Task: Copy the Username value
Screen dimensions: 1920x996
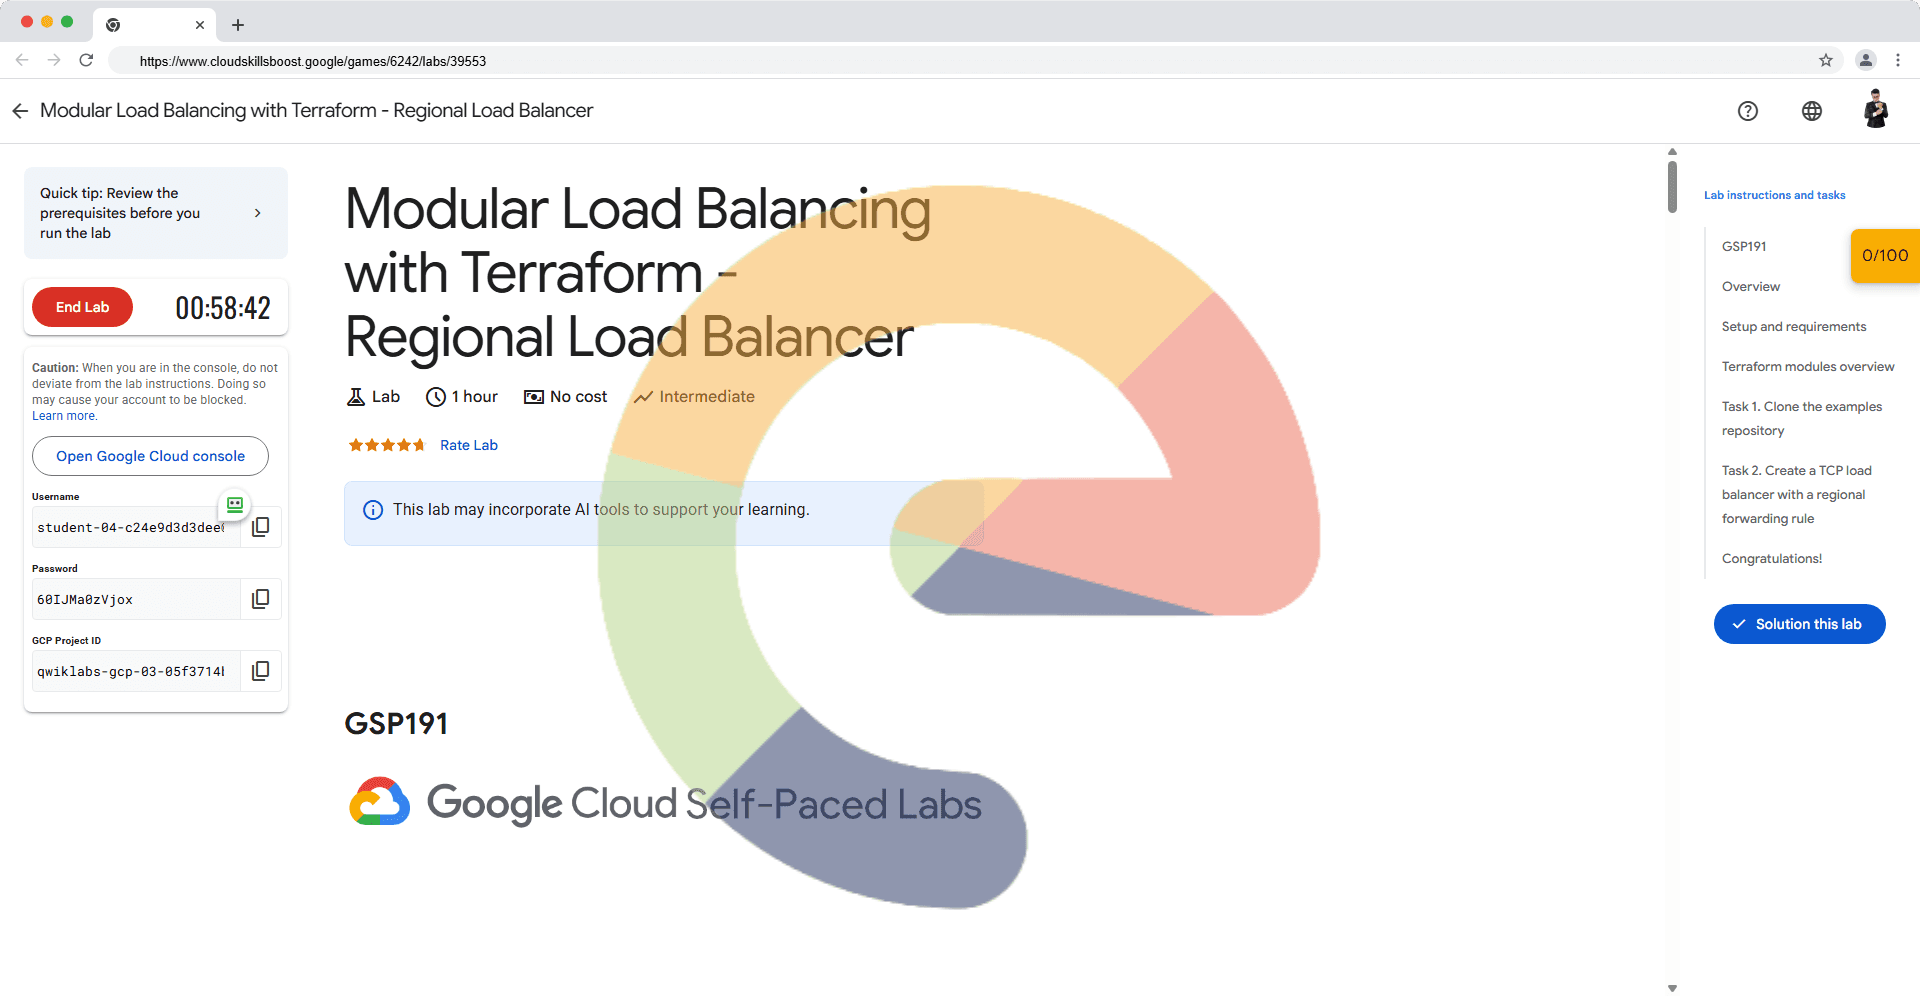Action: pyautogui.click(x=260, y=527)
